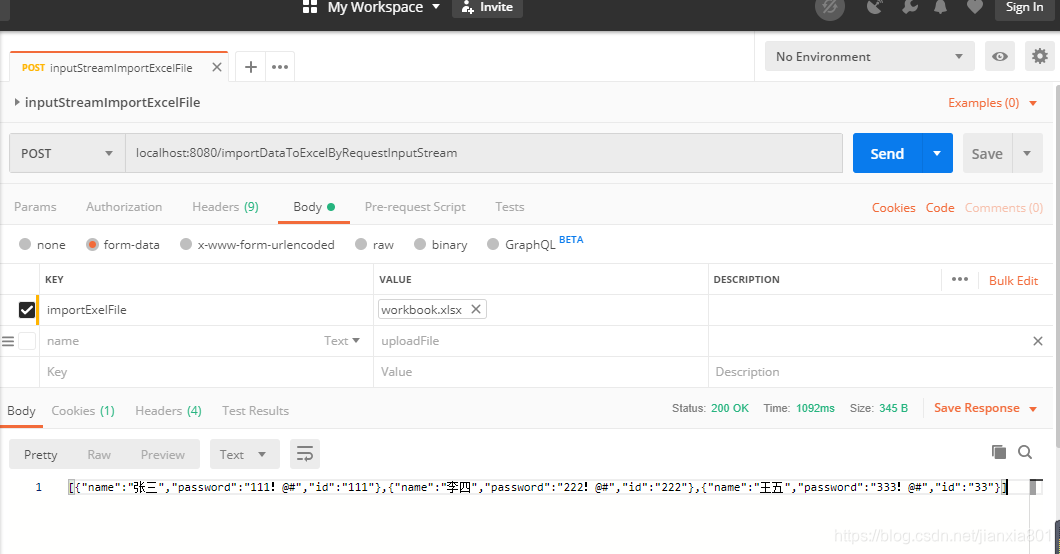Open the workspace grid icon
Image resolution: width=1060 pixels, height=554 pixels.
coord(310,7)
